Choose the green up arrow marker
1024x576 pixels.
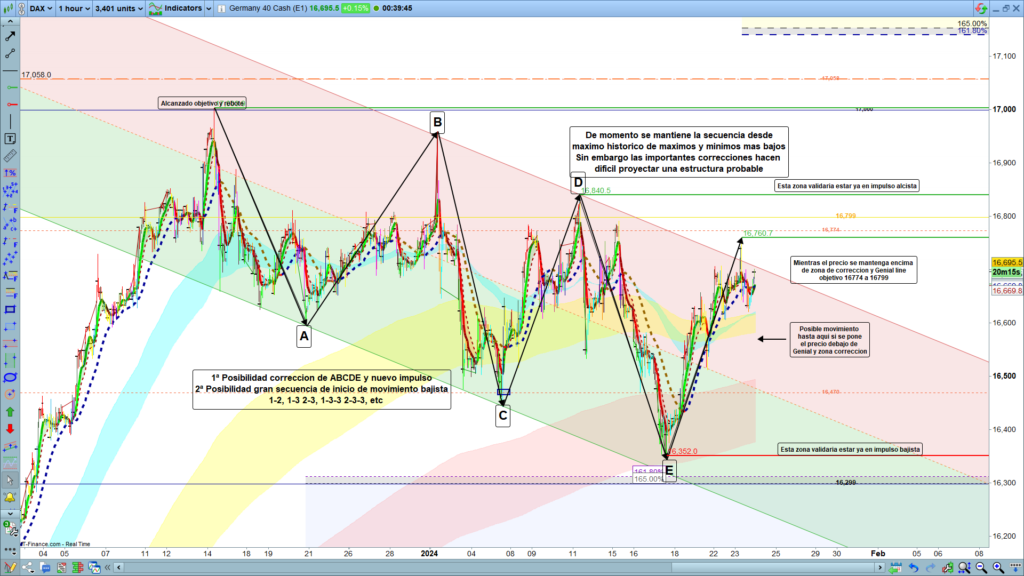[x=10, y=411]
